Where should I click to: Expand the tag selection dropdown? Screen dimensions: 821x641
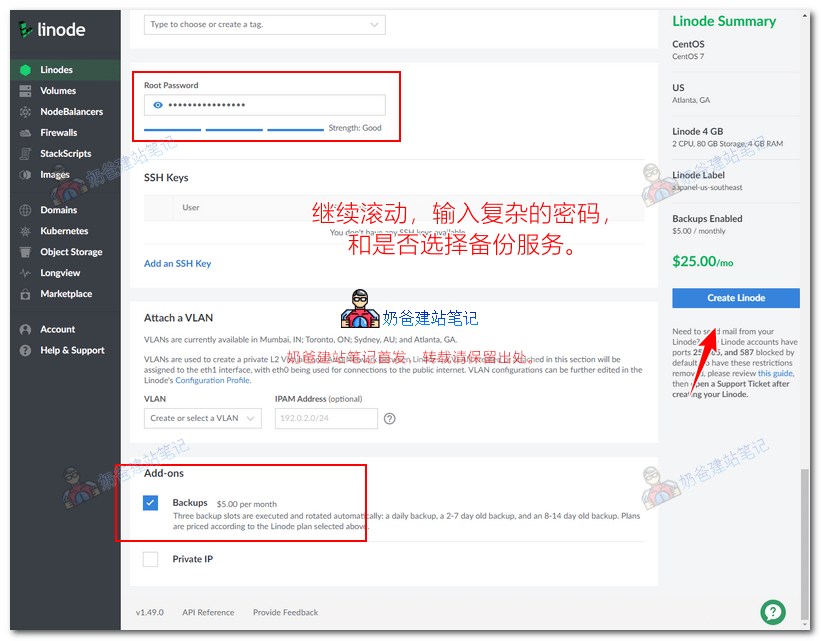[x=374, y=24]
